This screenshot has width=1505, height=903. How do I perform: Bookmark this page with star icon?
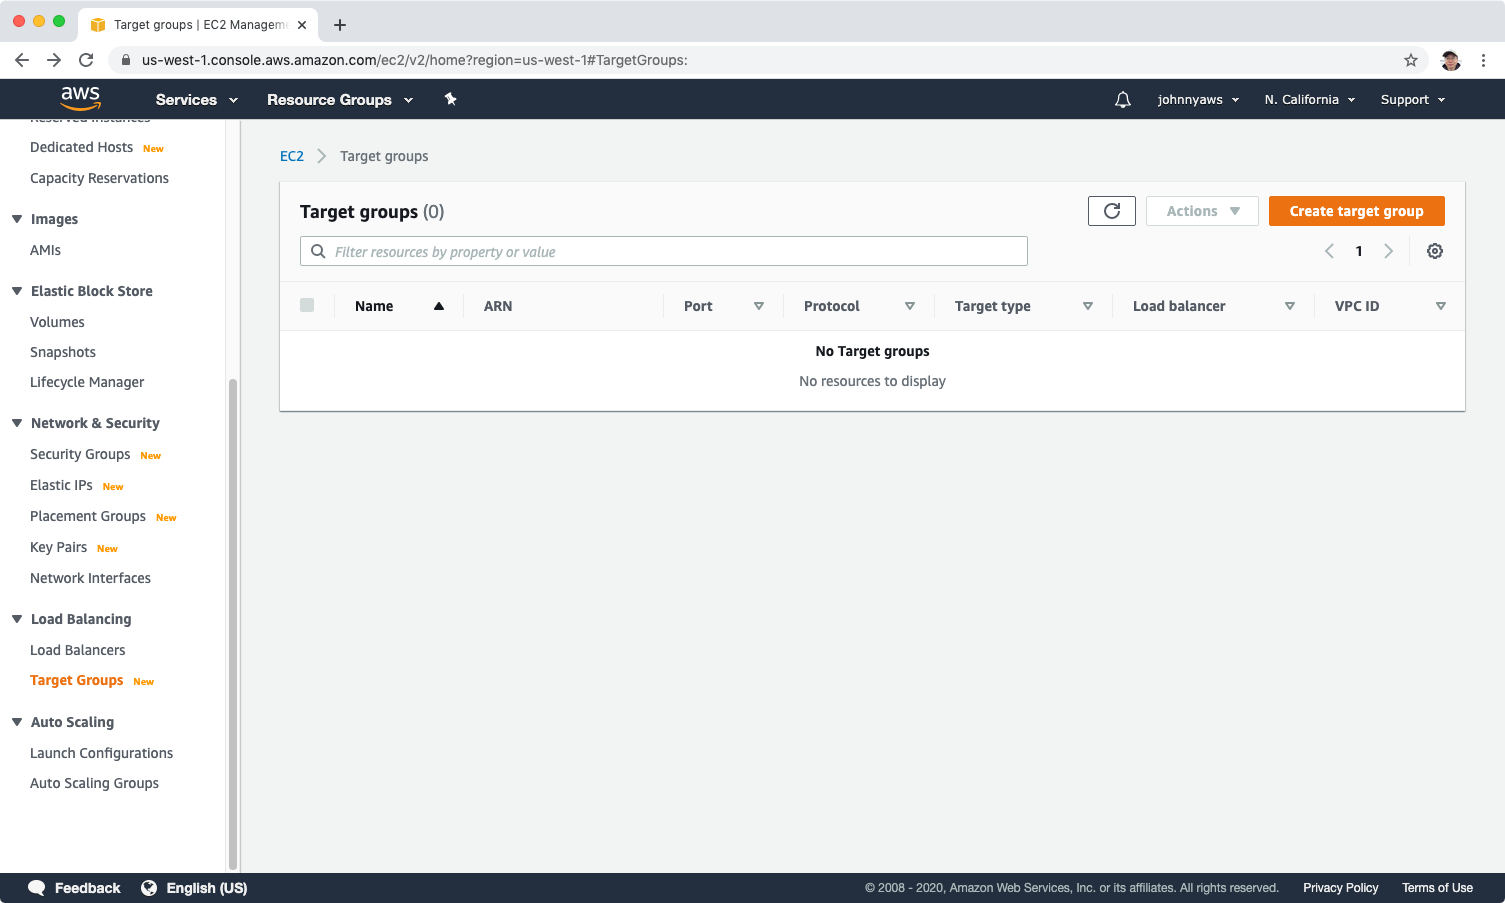click(1411, 60)
